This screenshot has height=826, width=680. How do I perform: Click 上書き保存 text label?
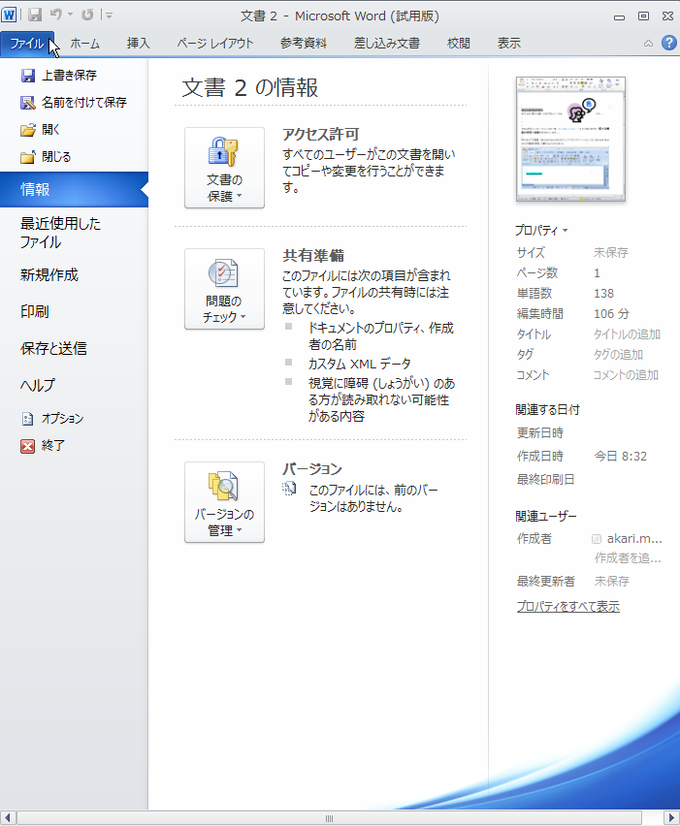[69, 75]
